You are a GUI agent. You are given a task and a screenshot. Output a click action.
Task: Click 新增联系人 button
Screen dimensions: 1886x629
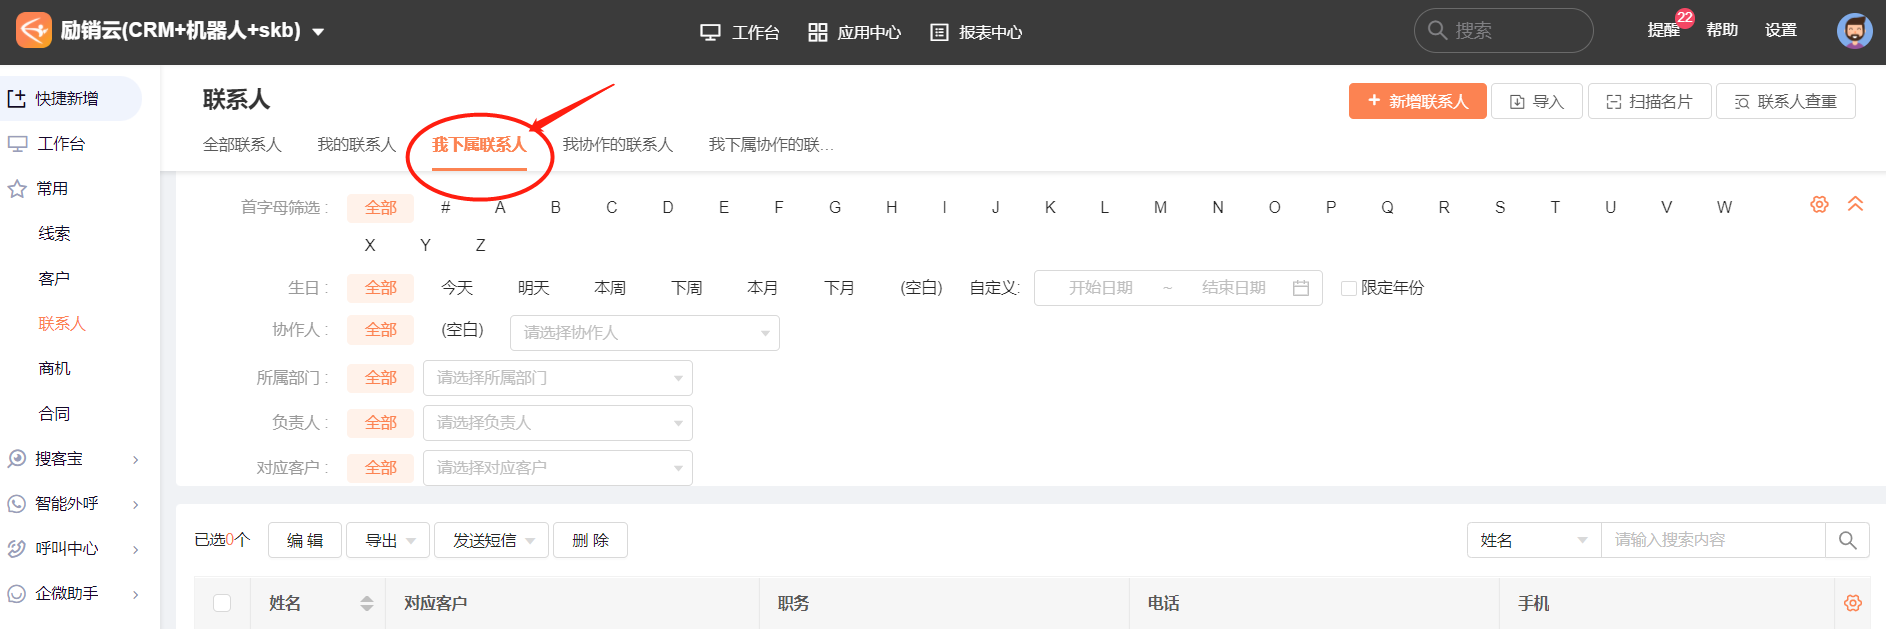click(1418, 101)
